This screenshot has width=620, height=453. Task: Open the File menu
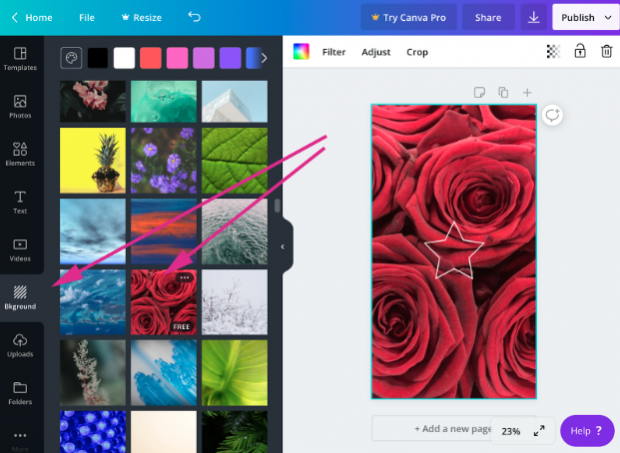coord(87,17)
